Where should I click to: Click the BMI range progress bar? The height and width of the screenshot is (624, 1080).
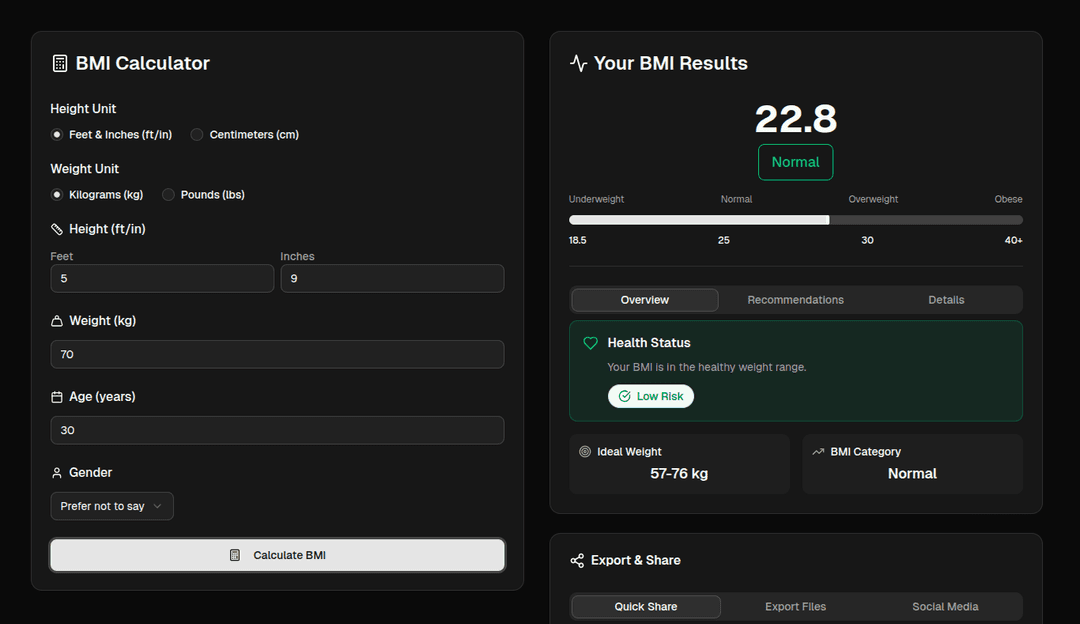[x=795, y=220]
